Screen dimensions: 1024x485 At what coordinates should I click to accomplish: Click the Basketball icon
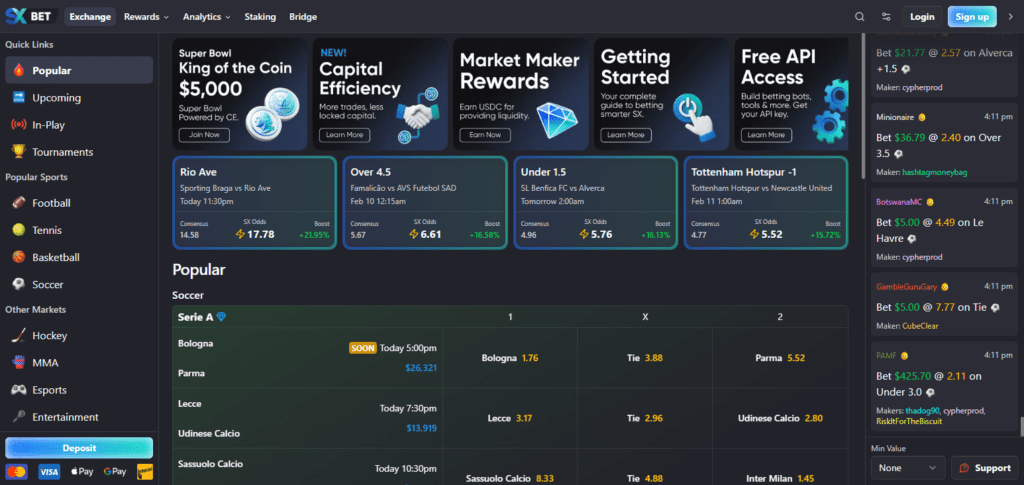pyautogui.click(x=19, y=257)
